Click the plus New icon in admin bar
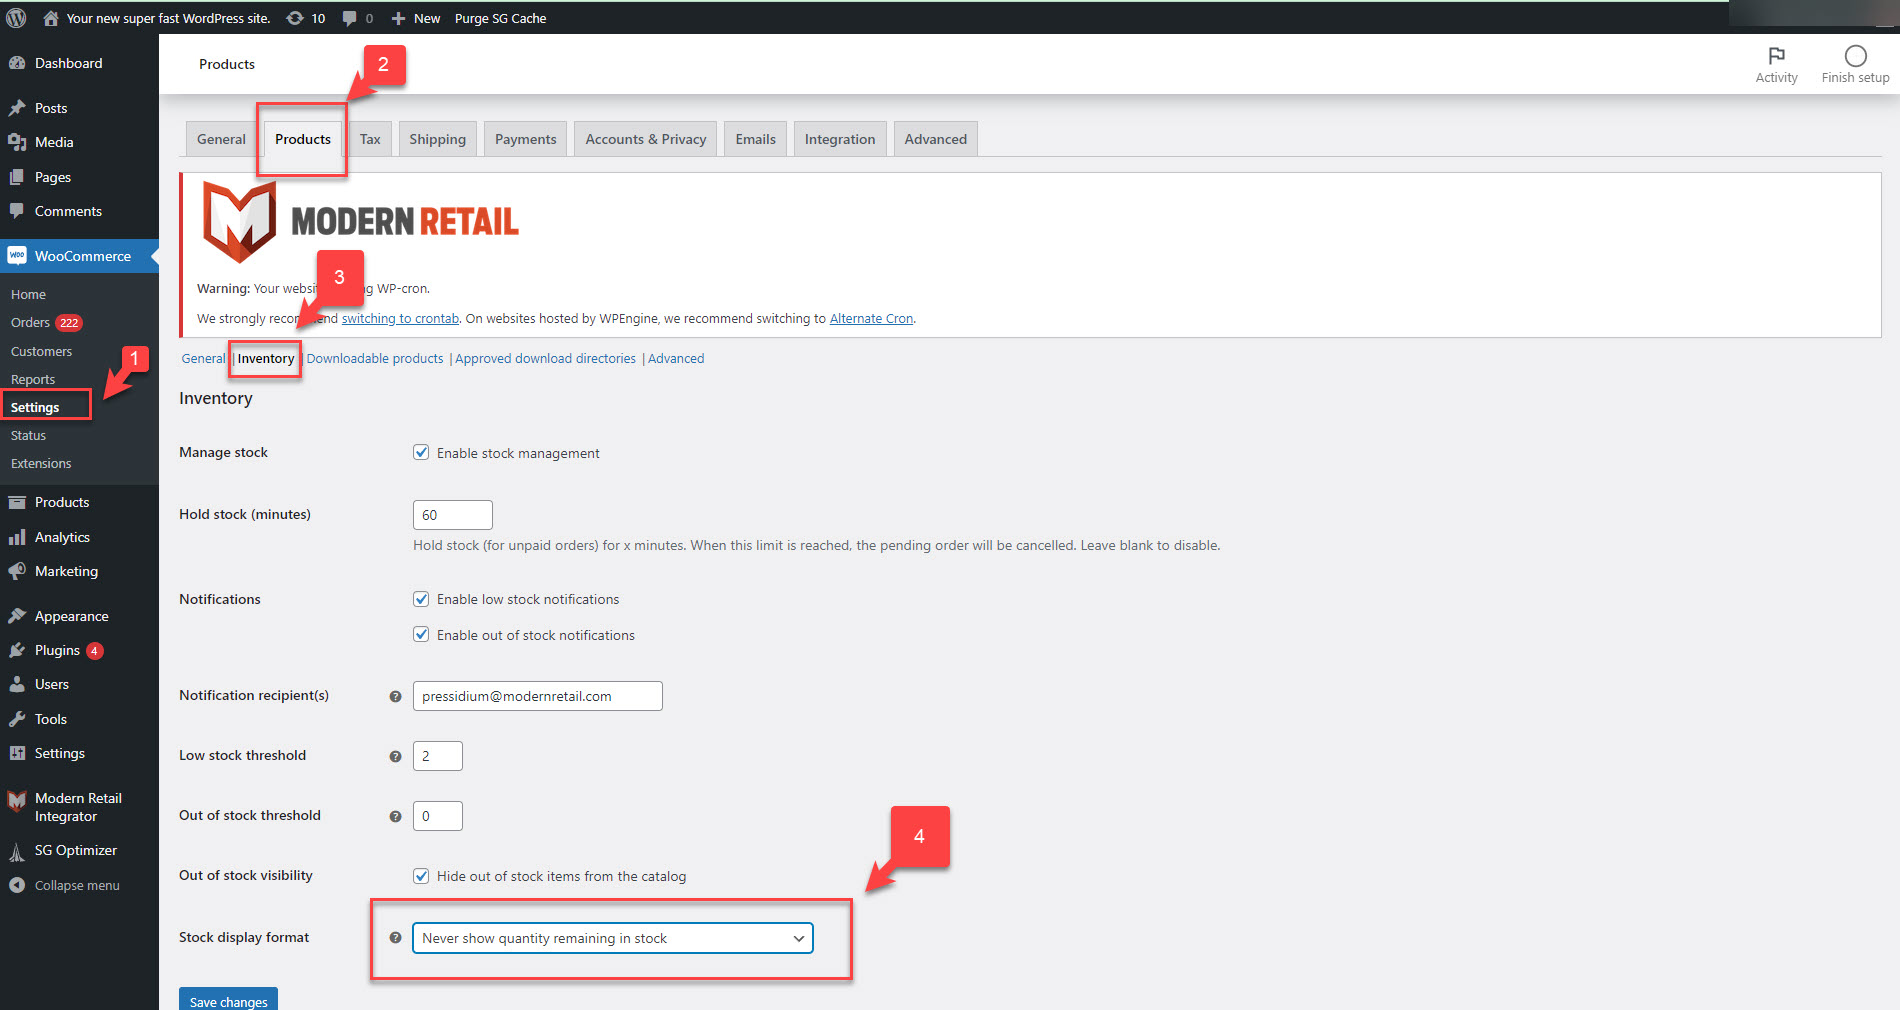1900x1010 pixels. [398, 18]
